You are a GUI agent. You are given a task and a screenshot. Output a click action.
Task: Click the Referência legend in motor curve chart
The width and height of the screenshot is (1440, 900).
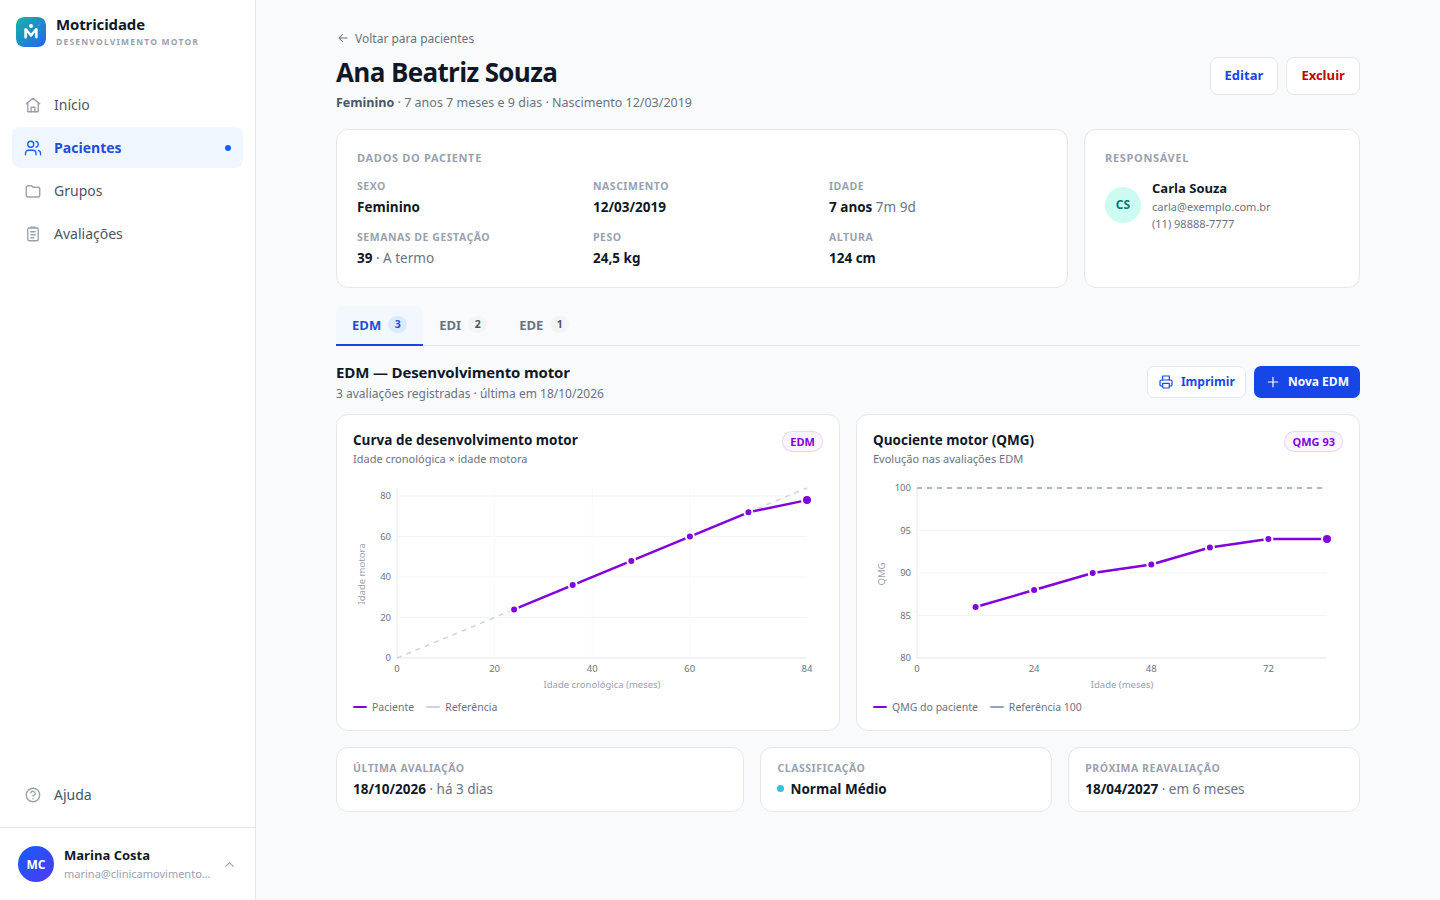click(462, 707)
